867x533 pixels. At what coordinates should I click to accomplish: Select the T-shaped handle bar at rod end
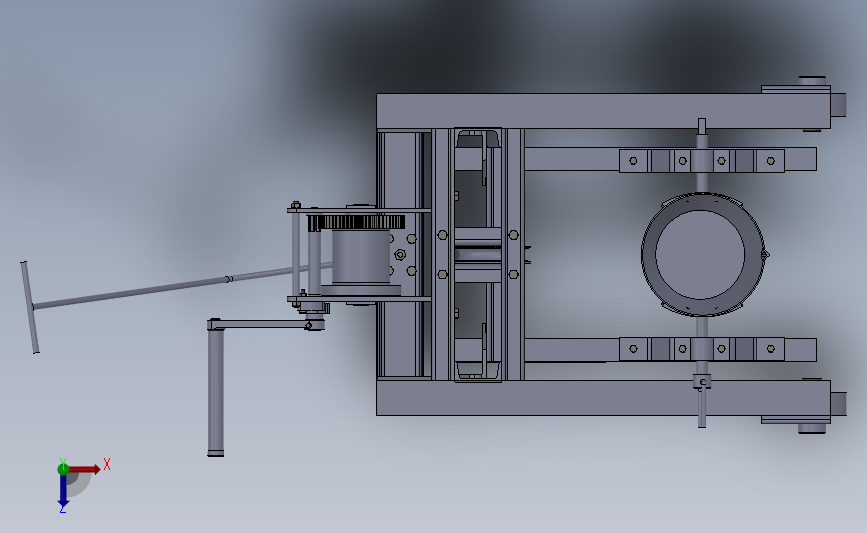(x=30, y=307)
